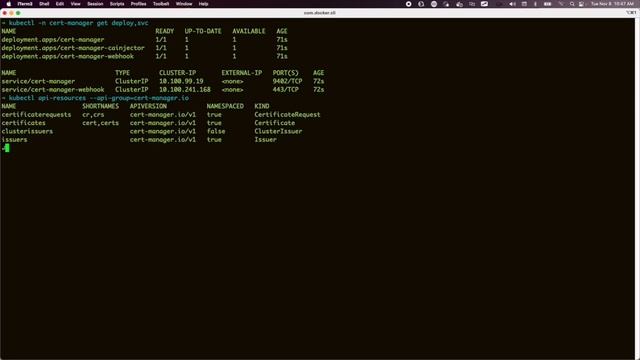640x360 pixels.
Task: Open the Edit menu
Action: click(x=60, y=4)
